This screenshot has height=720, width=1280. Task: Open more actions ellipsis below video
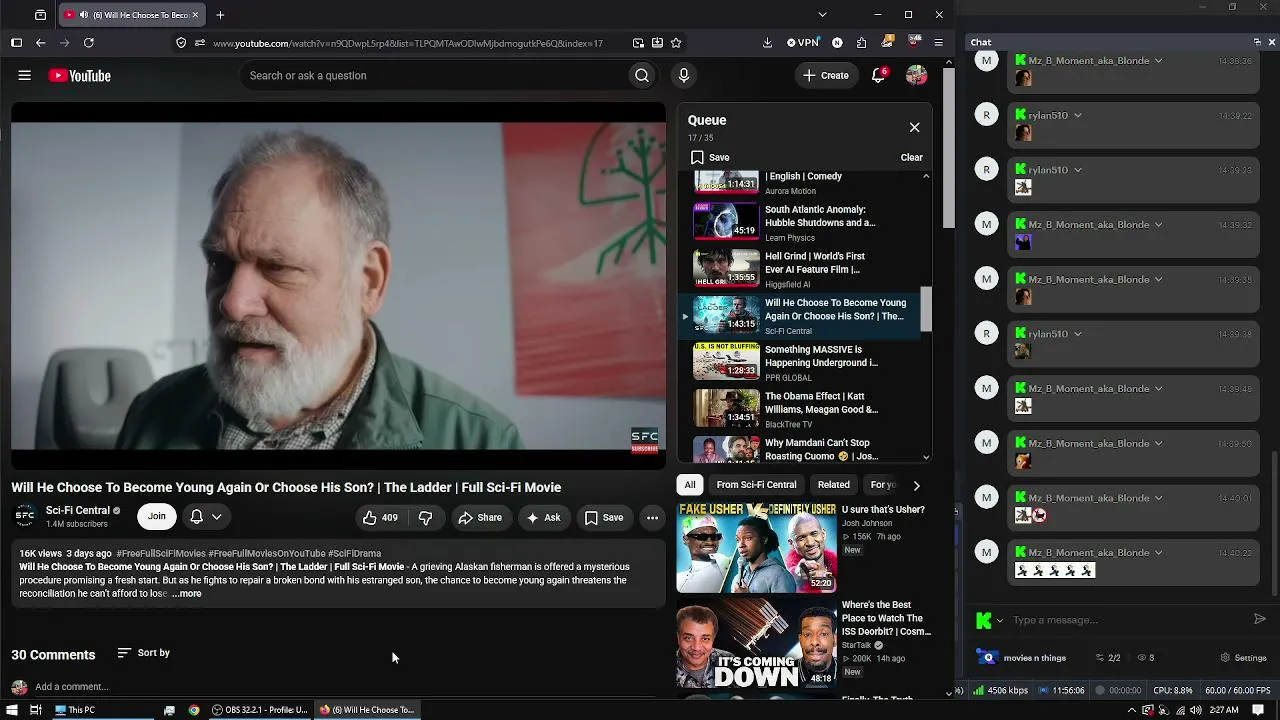[x=652, y=517]
